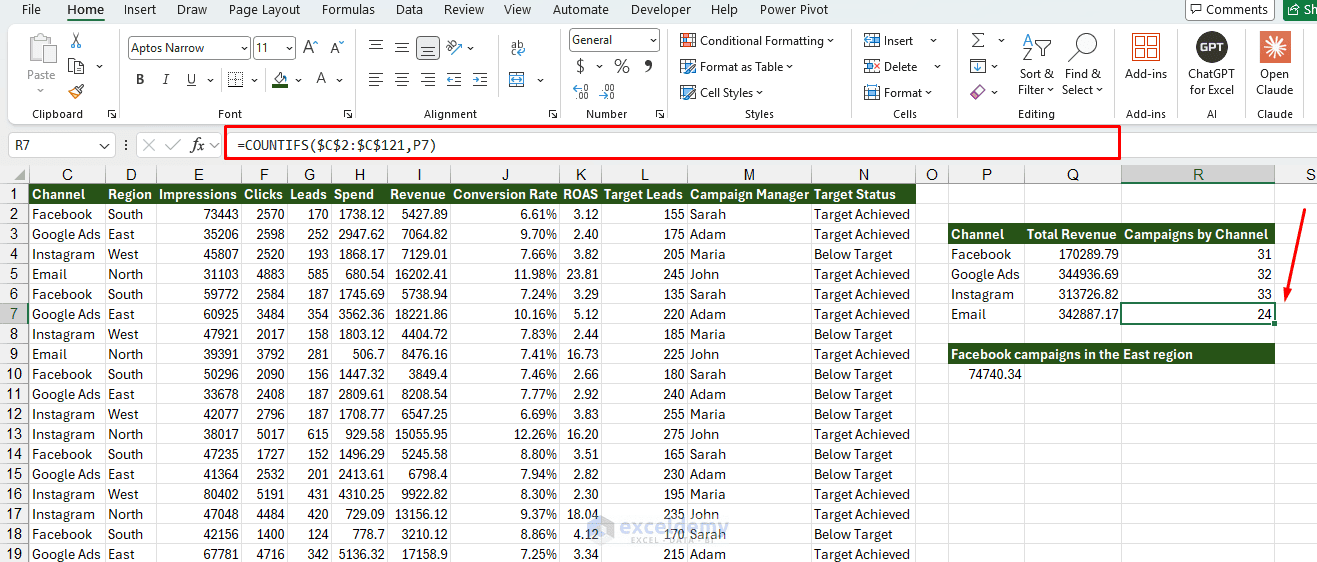This screenshot has height=562, width=1317.
Task: Increase the indent level
Action: tap(481, 79)
